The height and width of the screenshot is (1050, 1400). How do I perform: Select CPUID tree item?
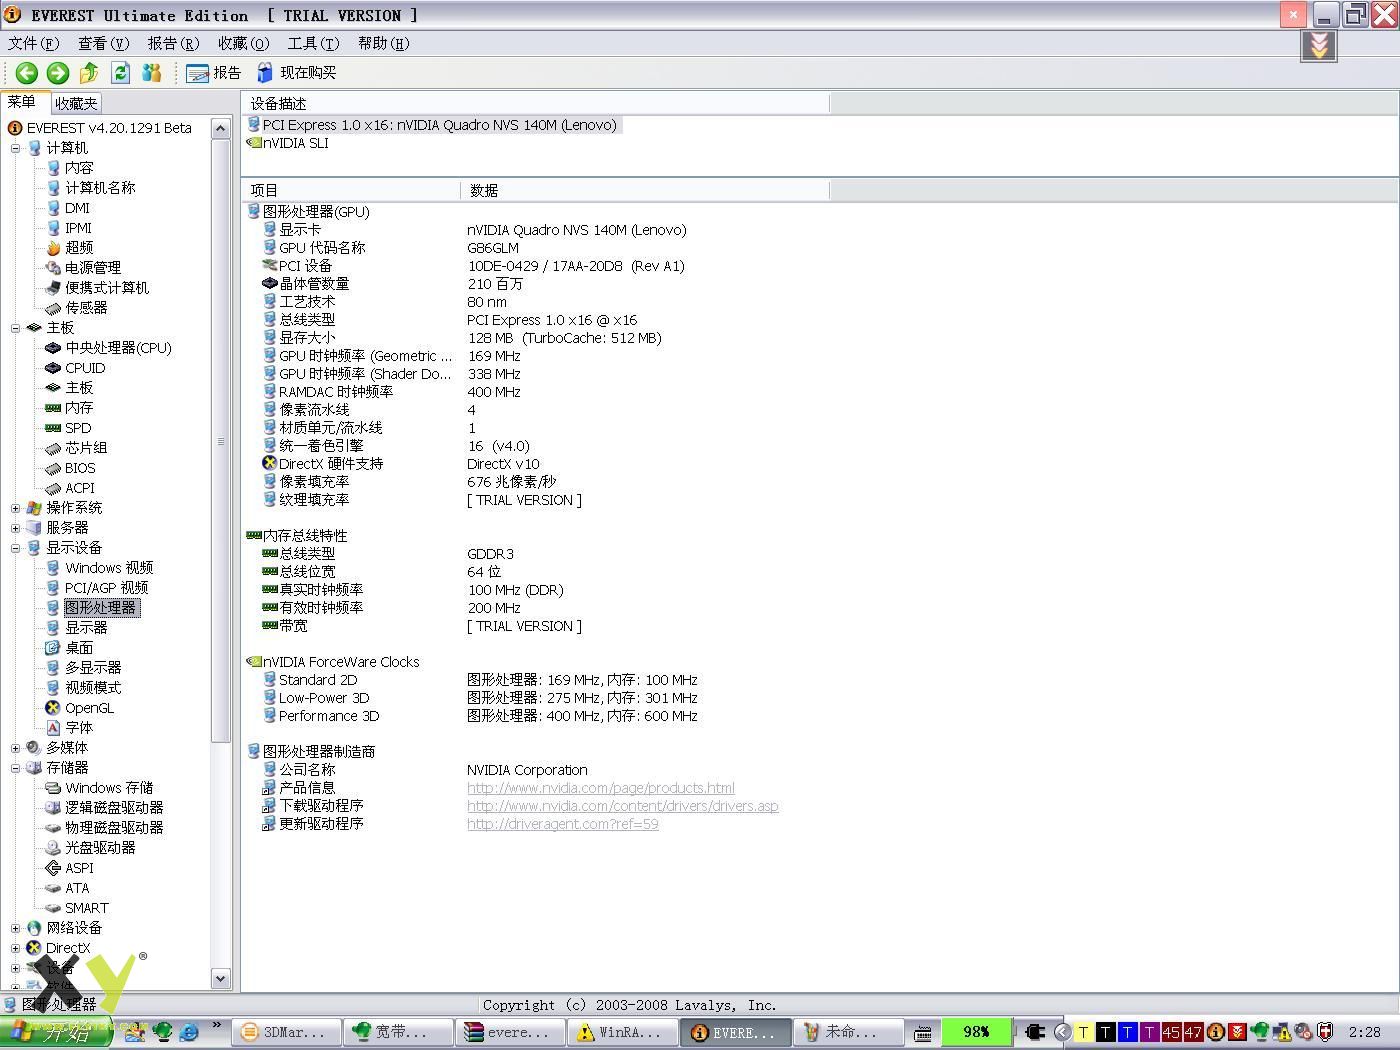(85, 368)
